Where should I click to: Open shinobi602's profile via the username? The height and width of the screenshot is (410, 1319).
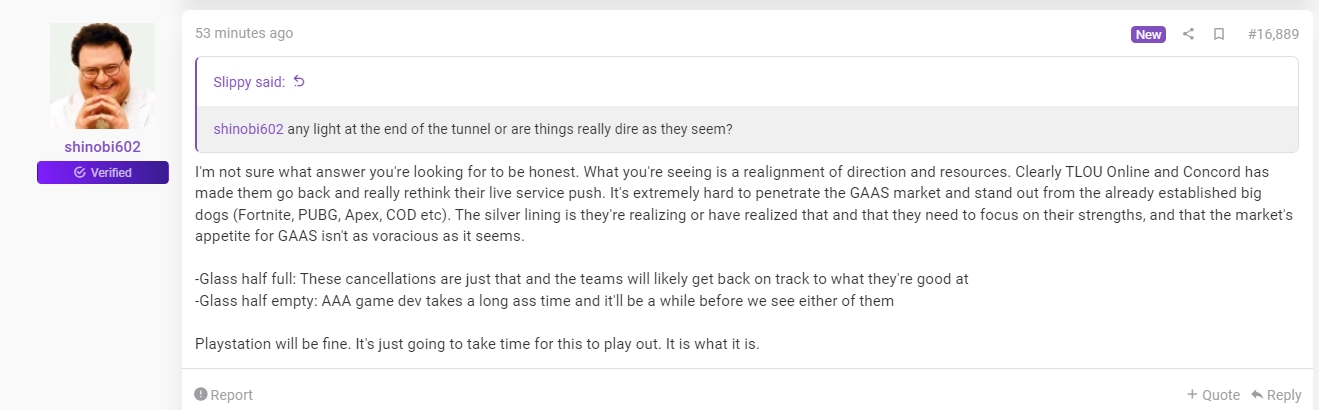pos(103,147)
